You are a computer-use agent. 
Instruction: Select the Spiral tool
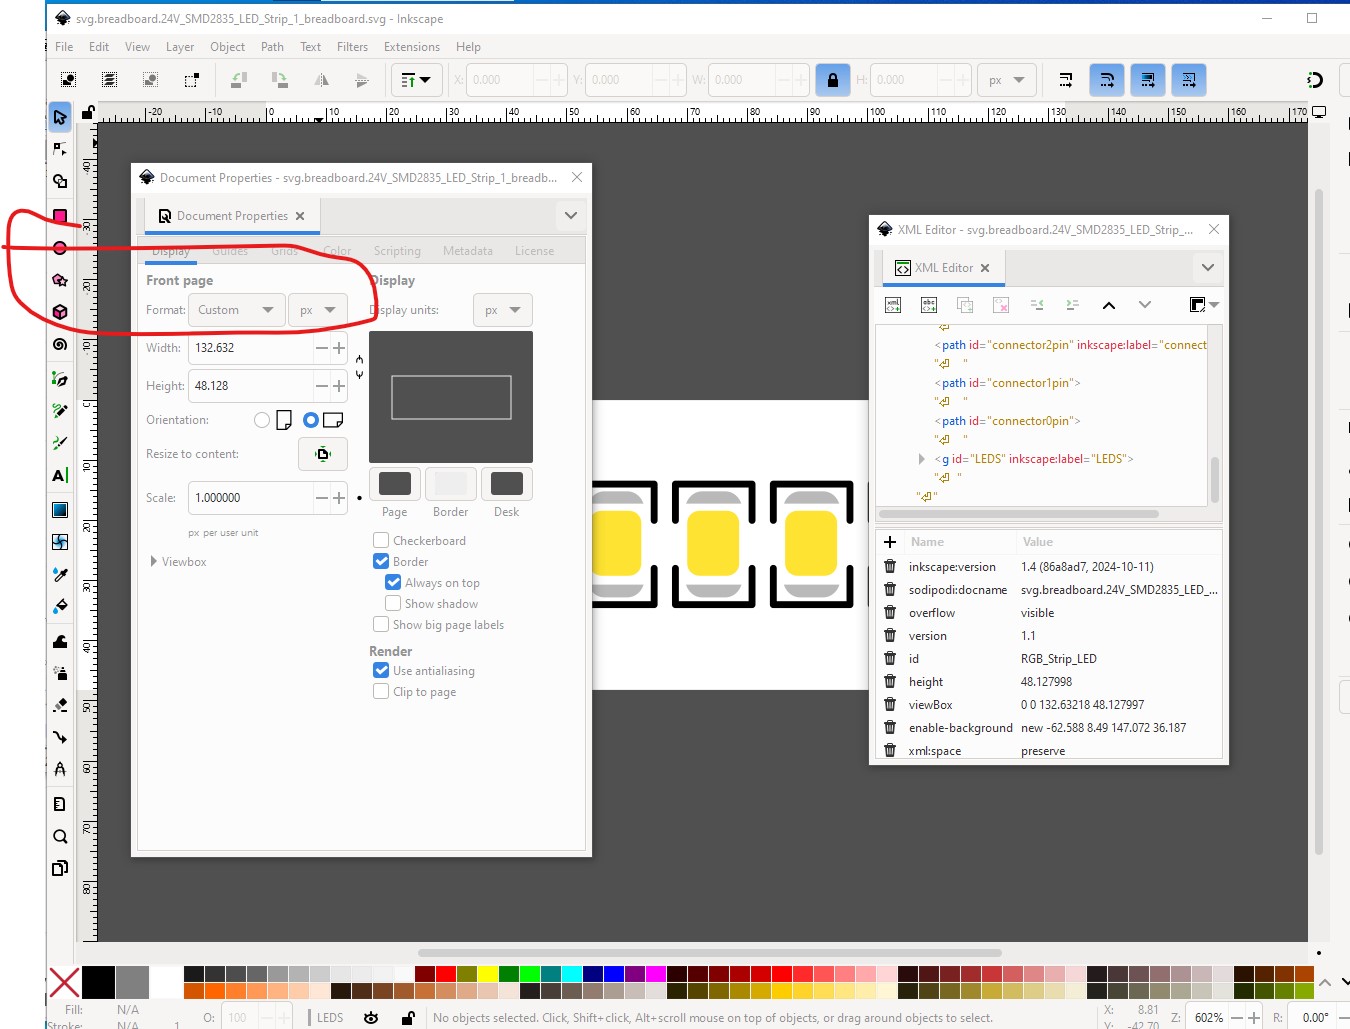pos(60,345)
